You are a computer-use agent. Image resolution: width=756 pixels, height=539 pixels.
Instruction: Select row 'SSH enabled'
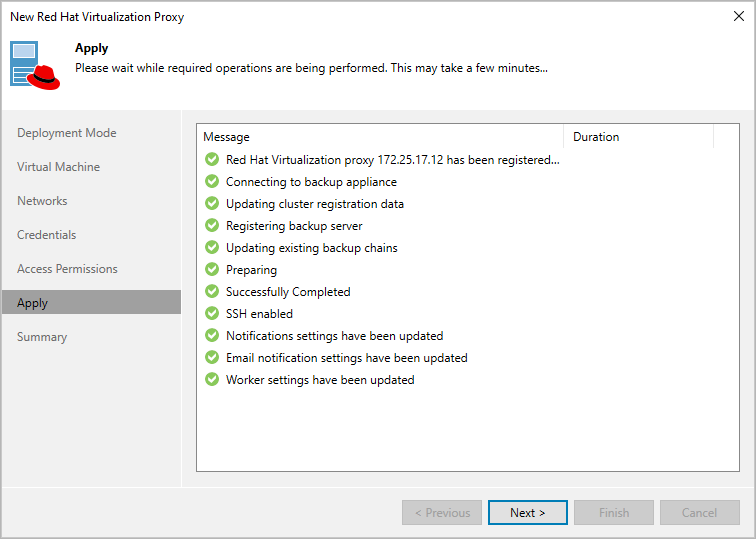(468, 313)
